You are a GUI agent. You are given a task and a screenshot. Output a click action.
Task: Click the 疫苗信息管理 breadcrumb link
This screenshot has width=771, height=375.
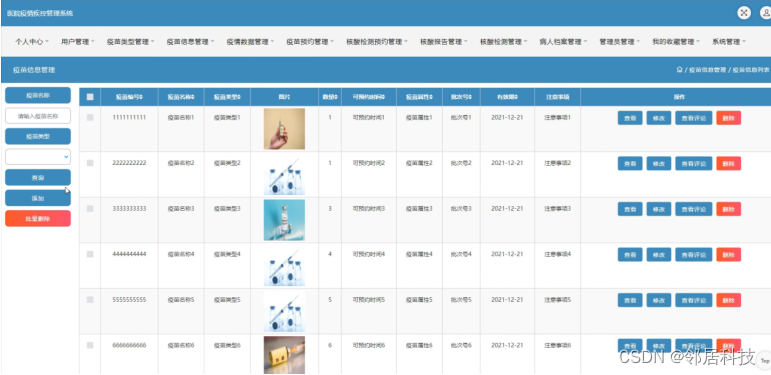point(707,70)
